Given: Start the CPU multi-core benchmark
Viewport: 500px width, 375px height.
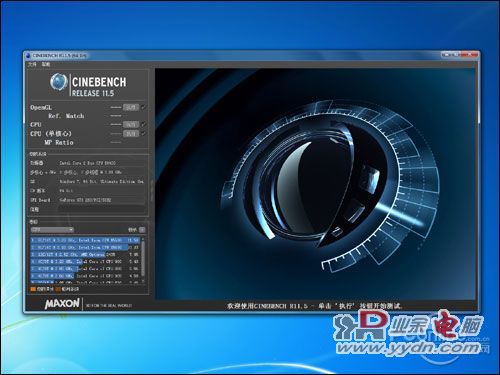Looking at the screenshot, I should [131, 124].
